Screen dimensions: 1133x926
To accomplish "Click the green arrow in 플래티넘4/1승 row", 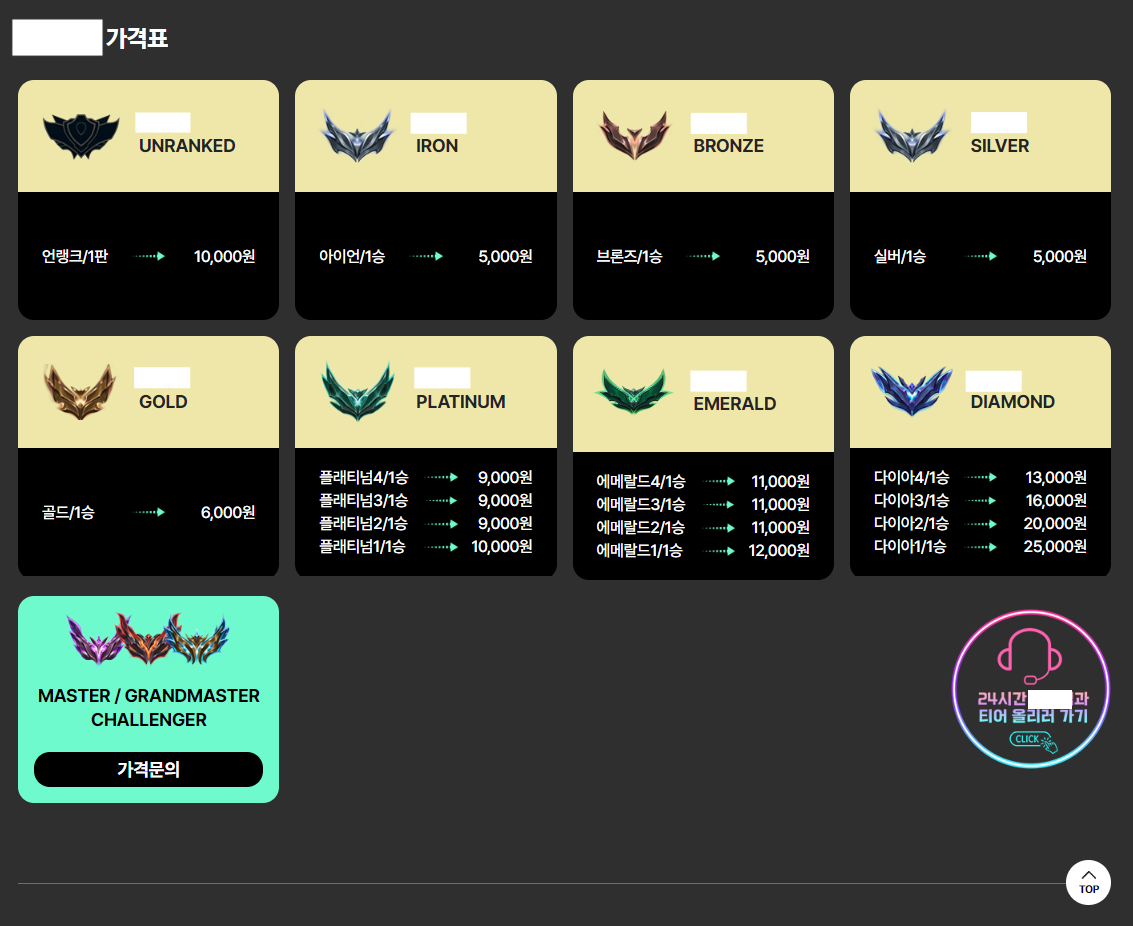I will coord(441,477).
